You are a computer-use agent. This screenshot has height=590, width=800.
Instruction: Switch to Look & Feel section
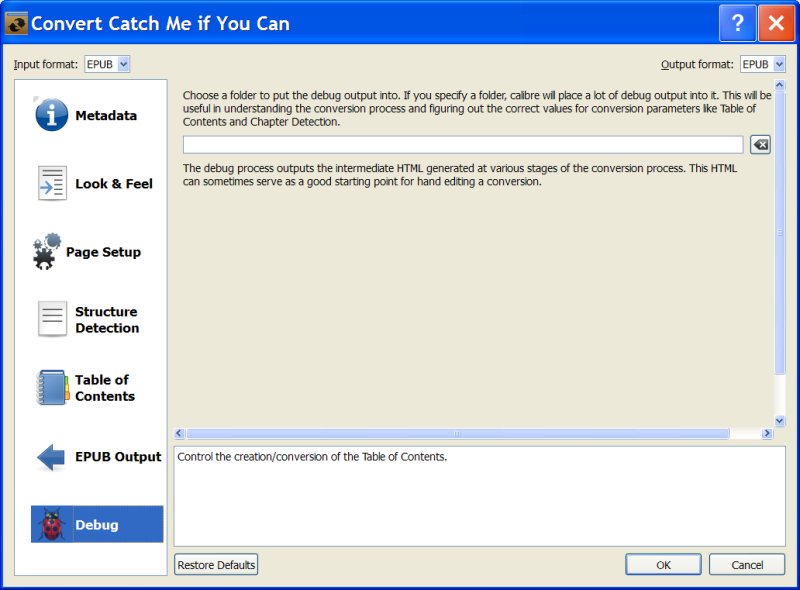click(x=97, y=184)
